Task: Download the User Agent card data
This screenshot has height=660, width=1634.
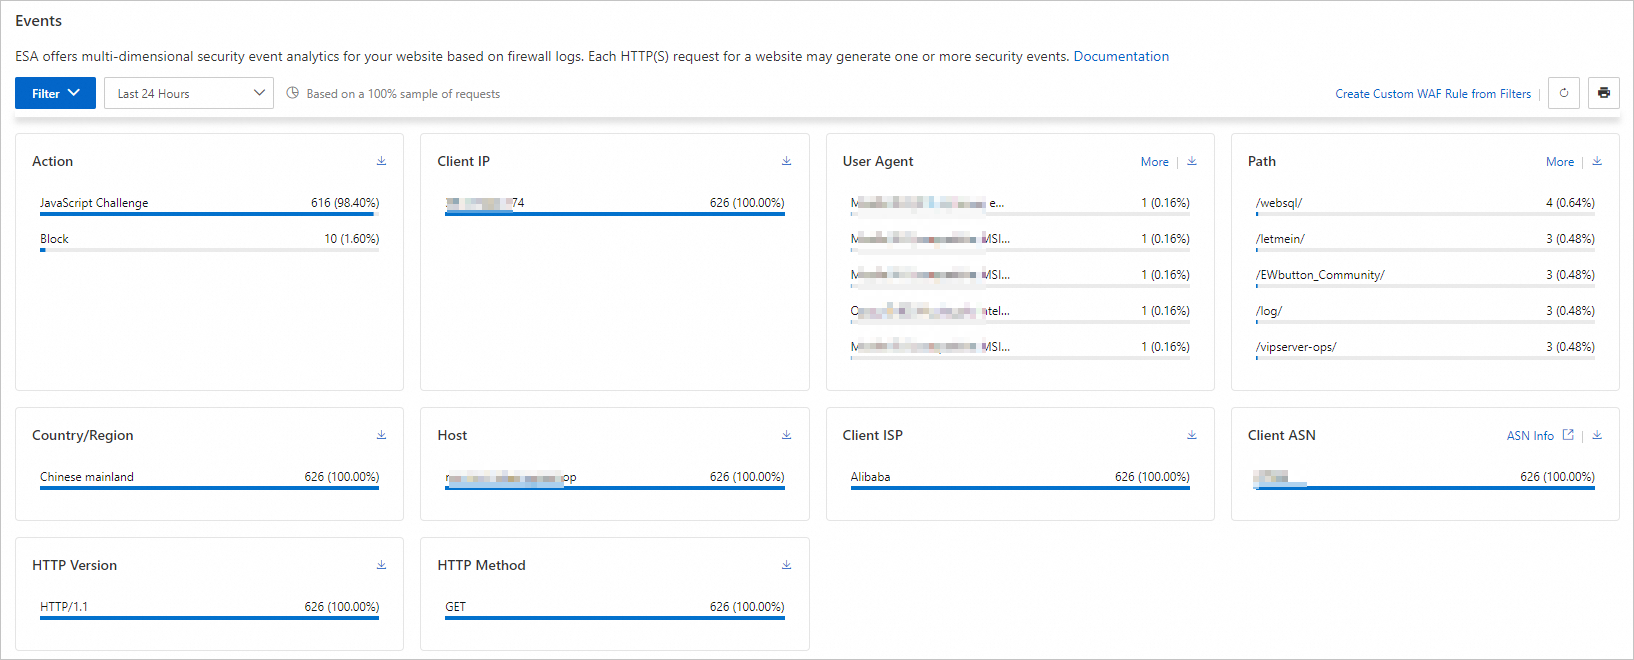Action: click(x=1192, y=161)
